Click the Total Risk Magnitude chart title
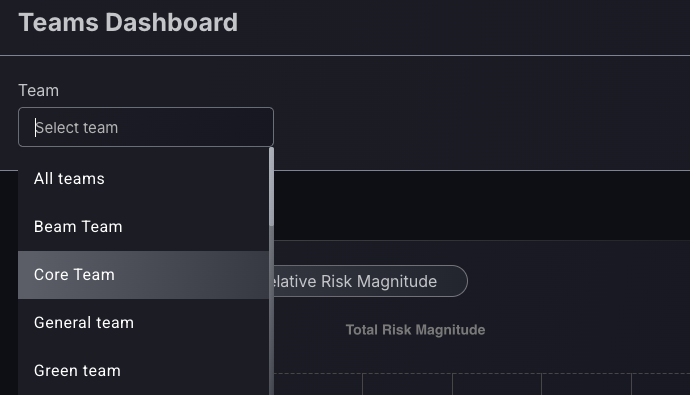The image size is (690, 395). tap(415, 329)
